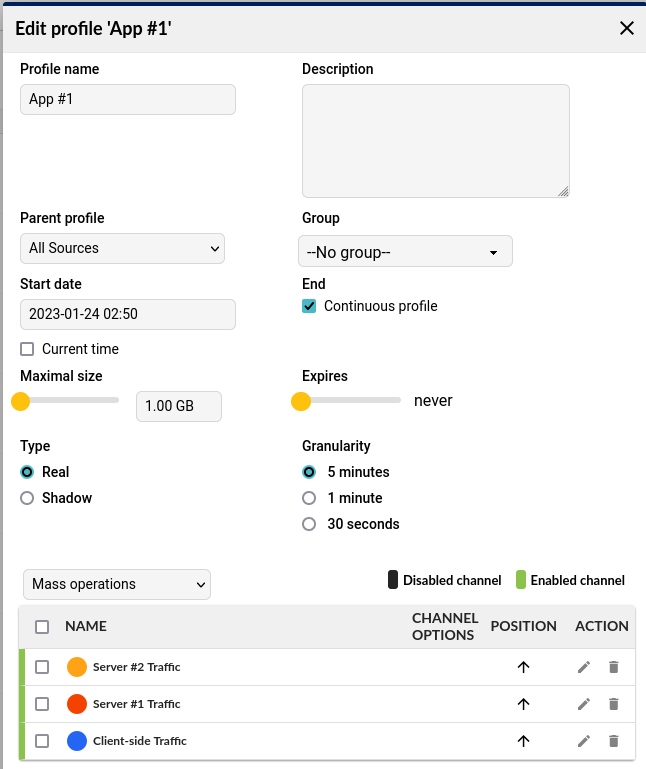This screenshot has height=769, width=646.
Task: Move Server #1 Traffic channel up
Action: coord(523,704)
